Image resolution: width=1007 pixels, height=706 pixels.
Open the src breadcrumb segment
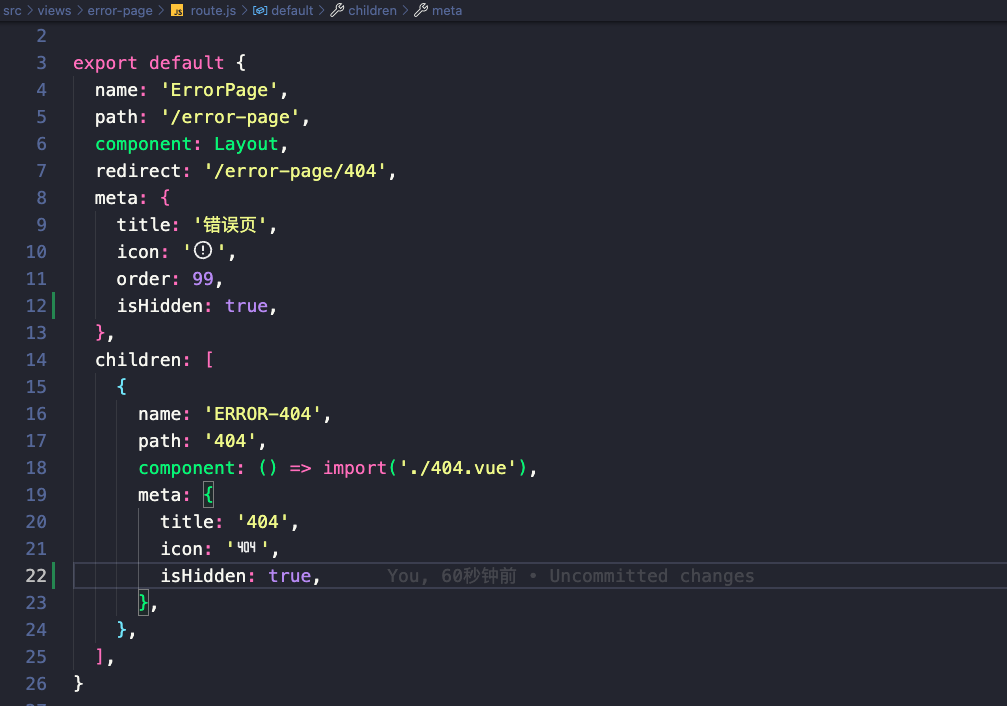point(12,10)
